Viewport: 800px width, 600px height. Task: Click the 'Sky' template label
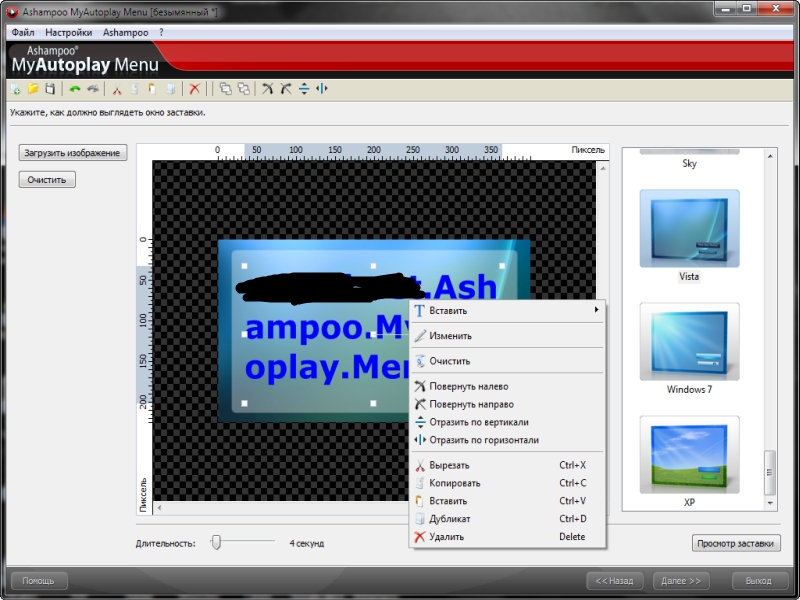click(x=689, y=163)
